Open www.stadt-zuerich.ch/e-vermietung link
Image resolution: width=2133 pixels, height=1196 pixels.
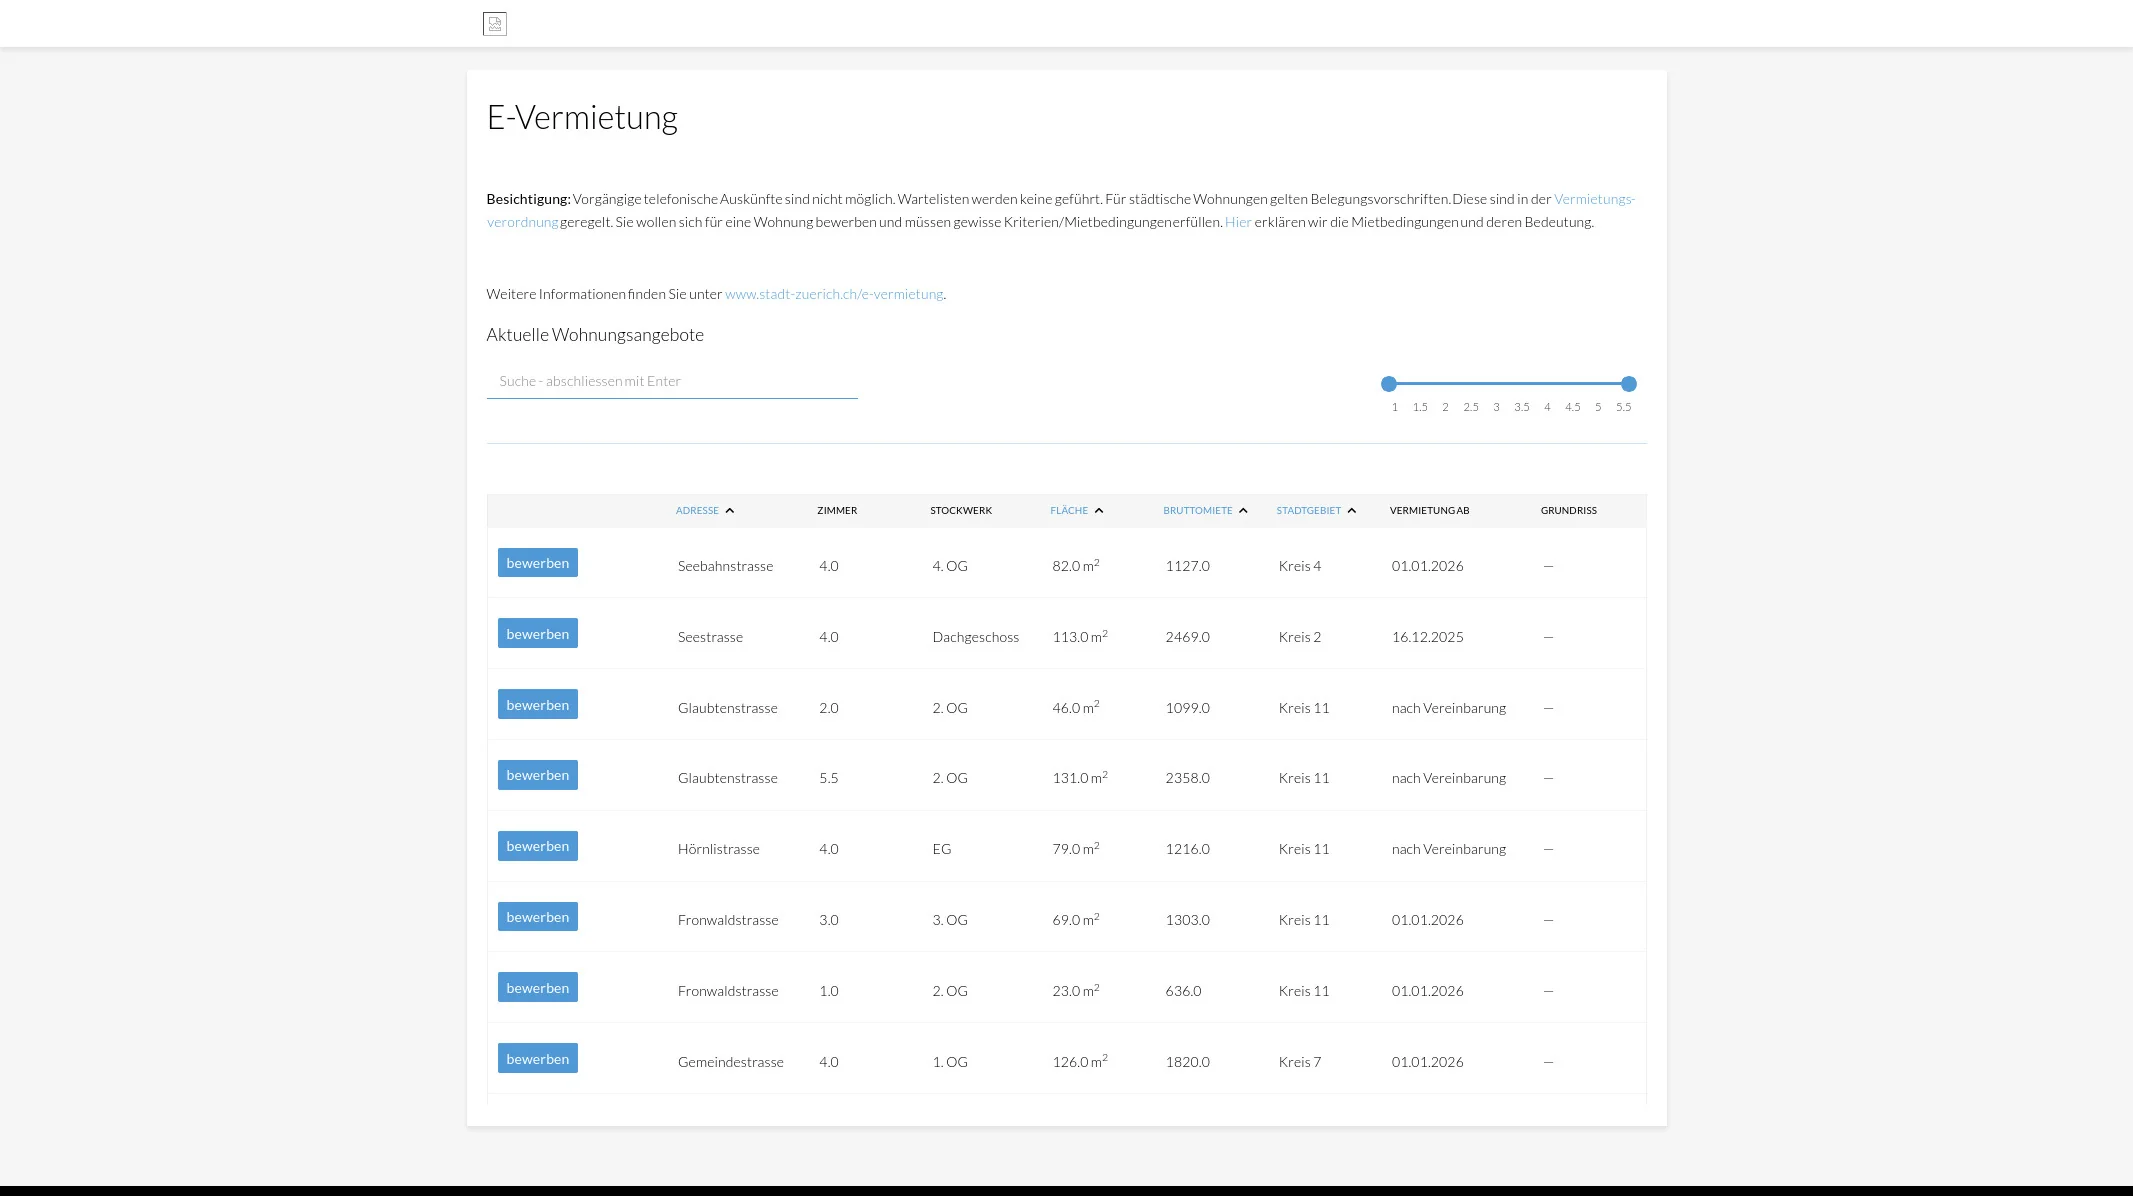833,294
